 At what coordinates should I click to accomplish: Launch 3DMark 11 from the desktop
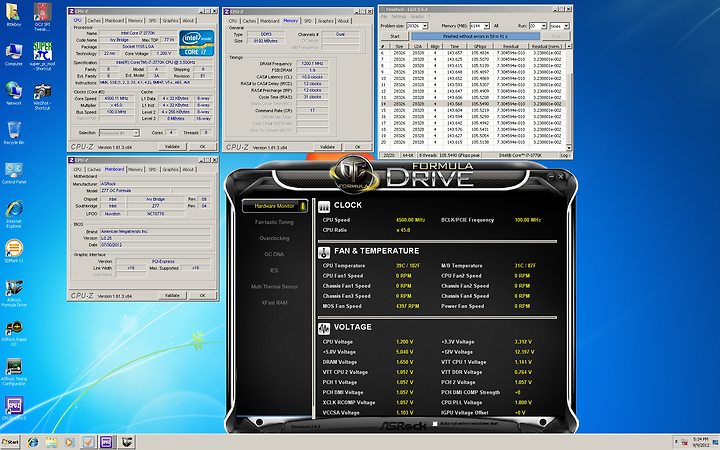14,251
